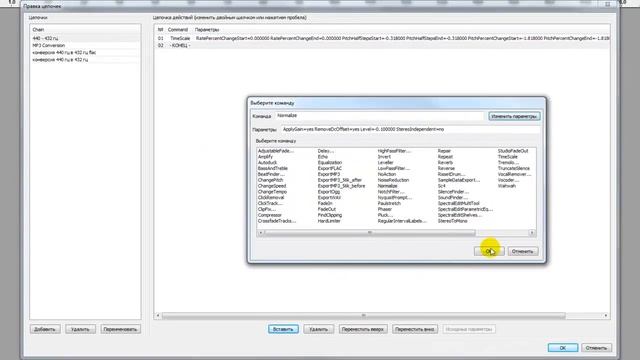This screenshot has width=640, height=360.
Task: Click Отменить in the command selection dialog
Action: click(x=522, y=251)
